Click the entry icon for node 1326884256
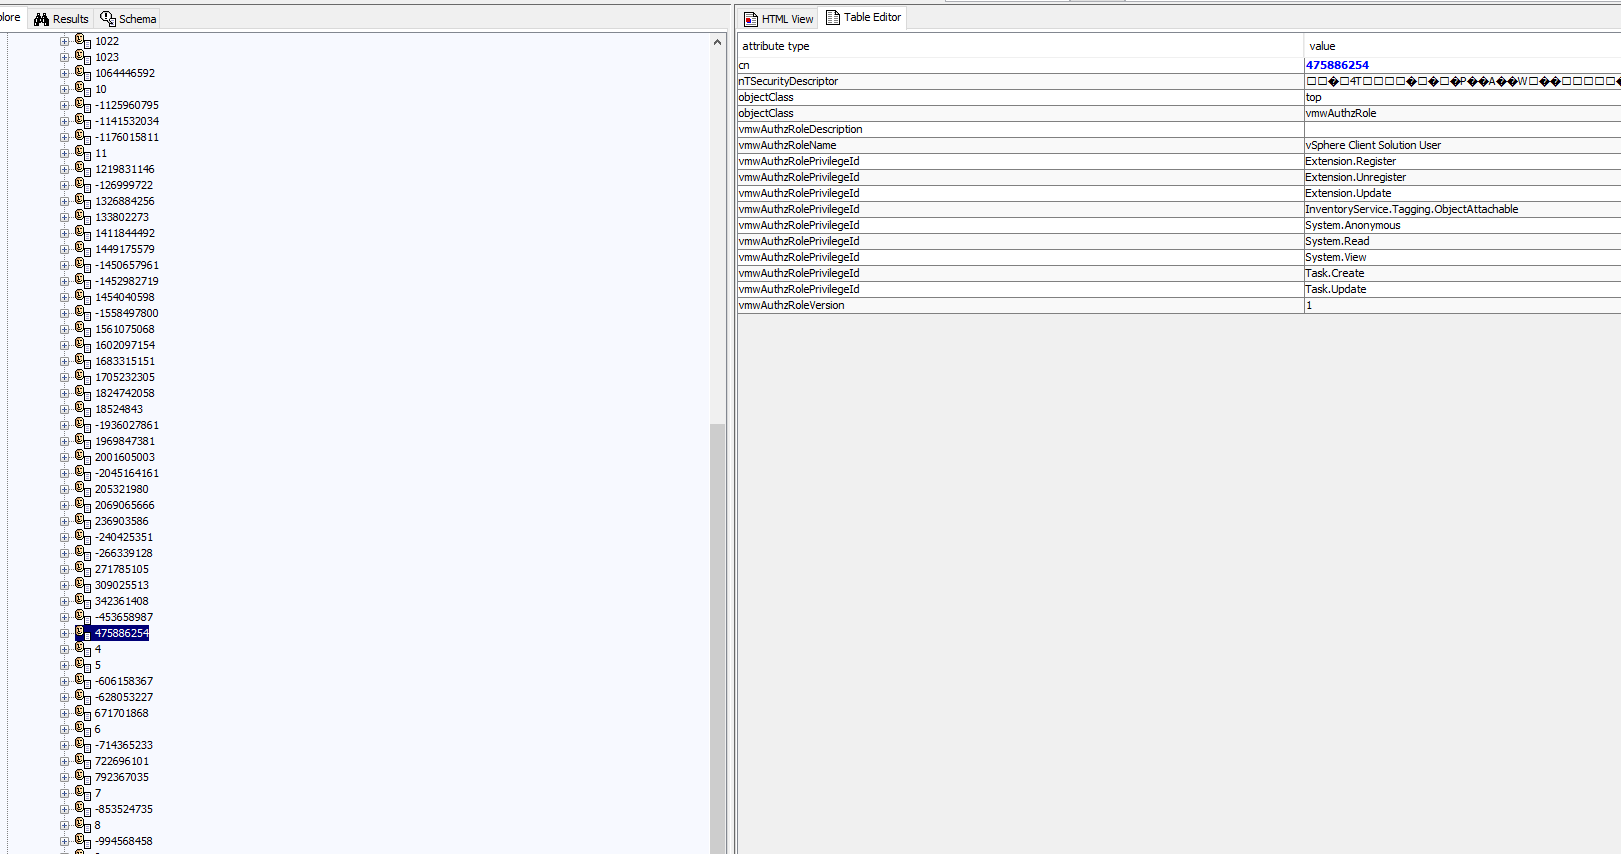 (83, 201)
